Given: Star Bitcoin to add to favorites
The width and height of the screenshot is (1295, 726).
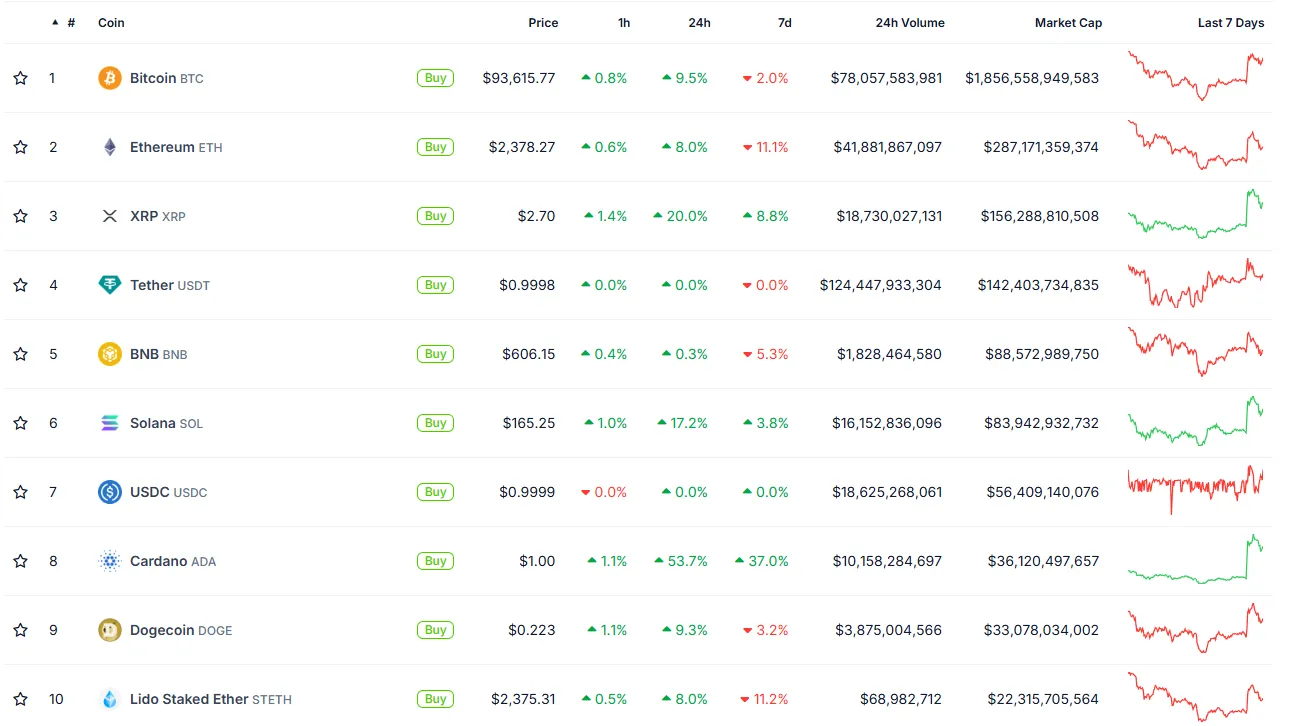Looking at the screenshot, I should pyautogui.click(x=20, y=78).
